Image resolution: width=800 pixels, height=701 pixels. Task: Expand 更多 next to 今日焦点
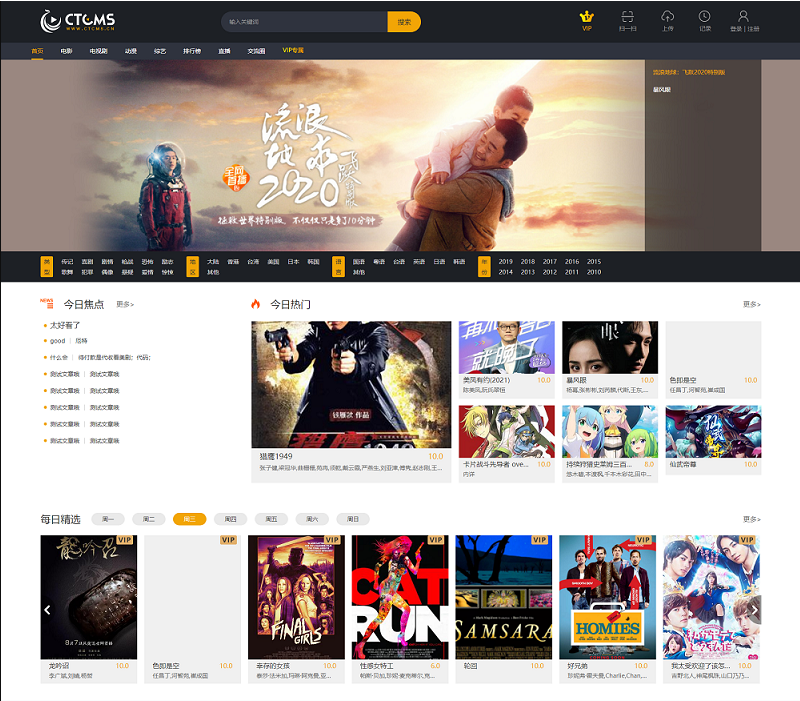(x=125, y=304)
